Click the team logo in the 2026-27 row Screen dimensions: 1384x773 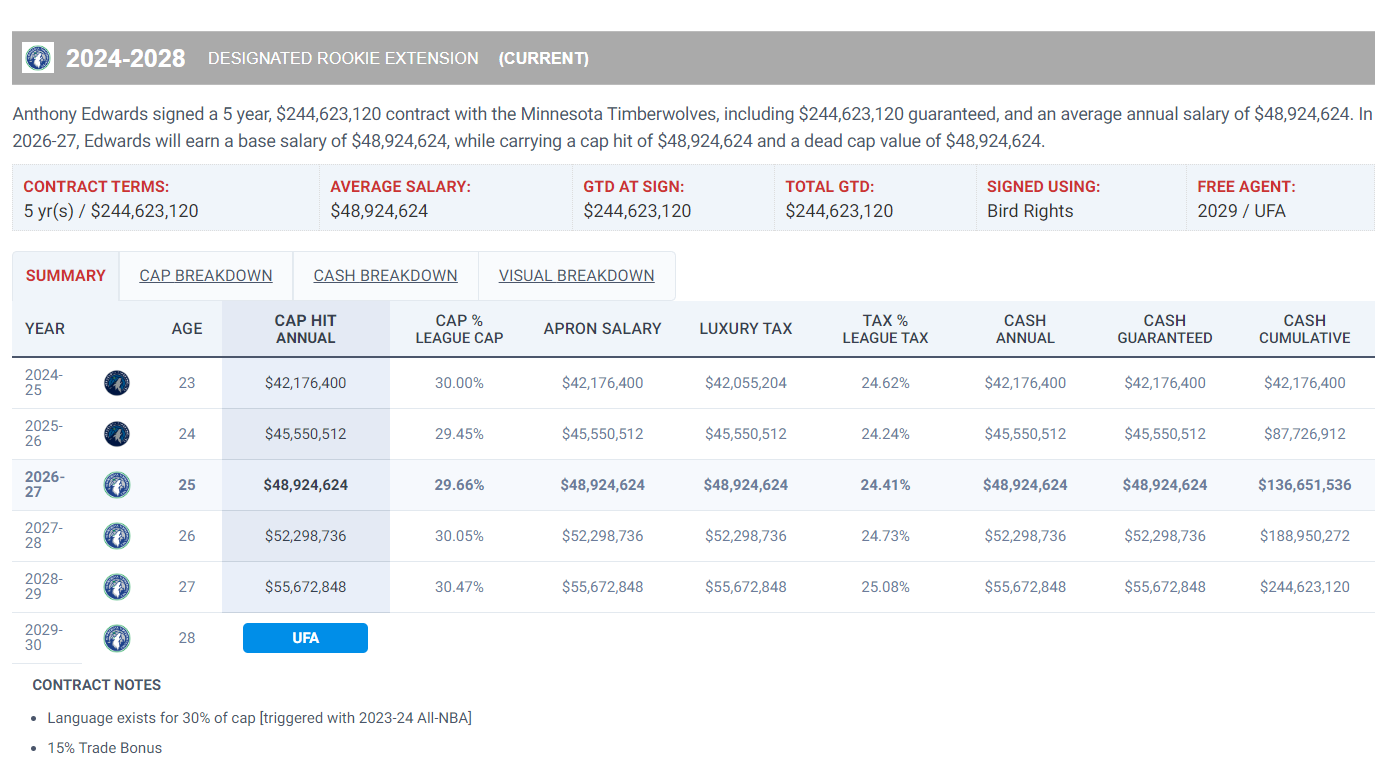117,485
